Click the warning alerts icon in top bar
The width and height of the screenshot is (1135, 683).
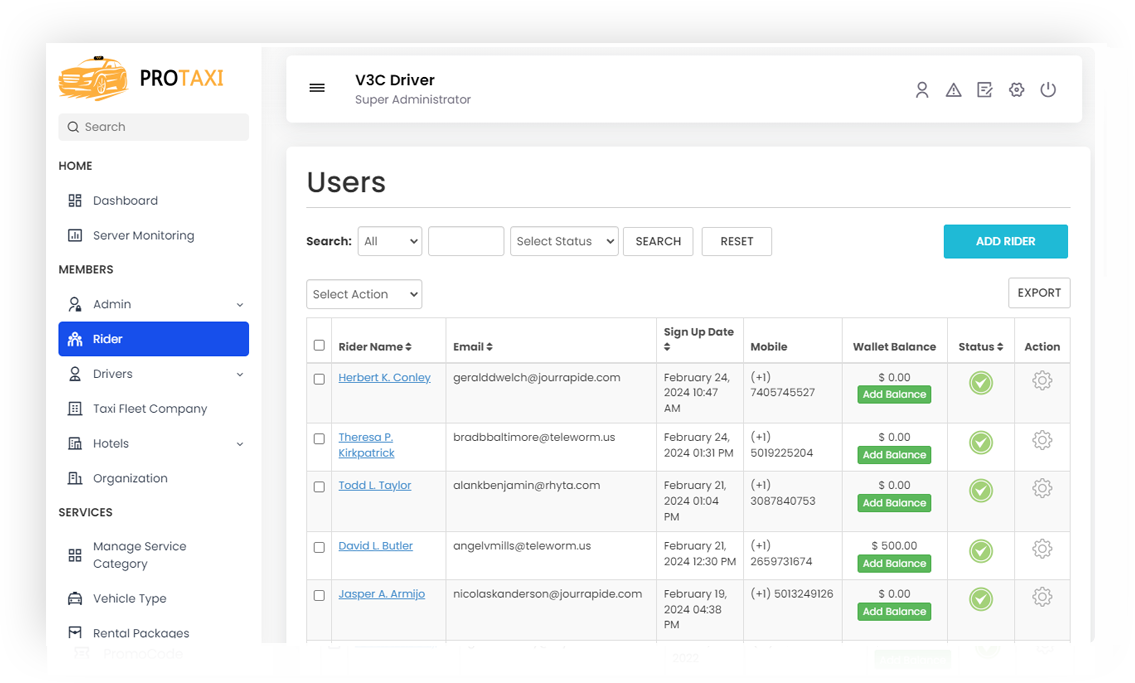953,89
